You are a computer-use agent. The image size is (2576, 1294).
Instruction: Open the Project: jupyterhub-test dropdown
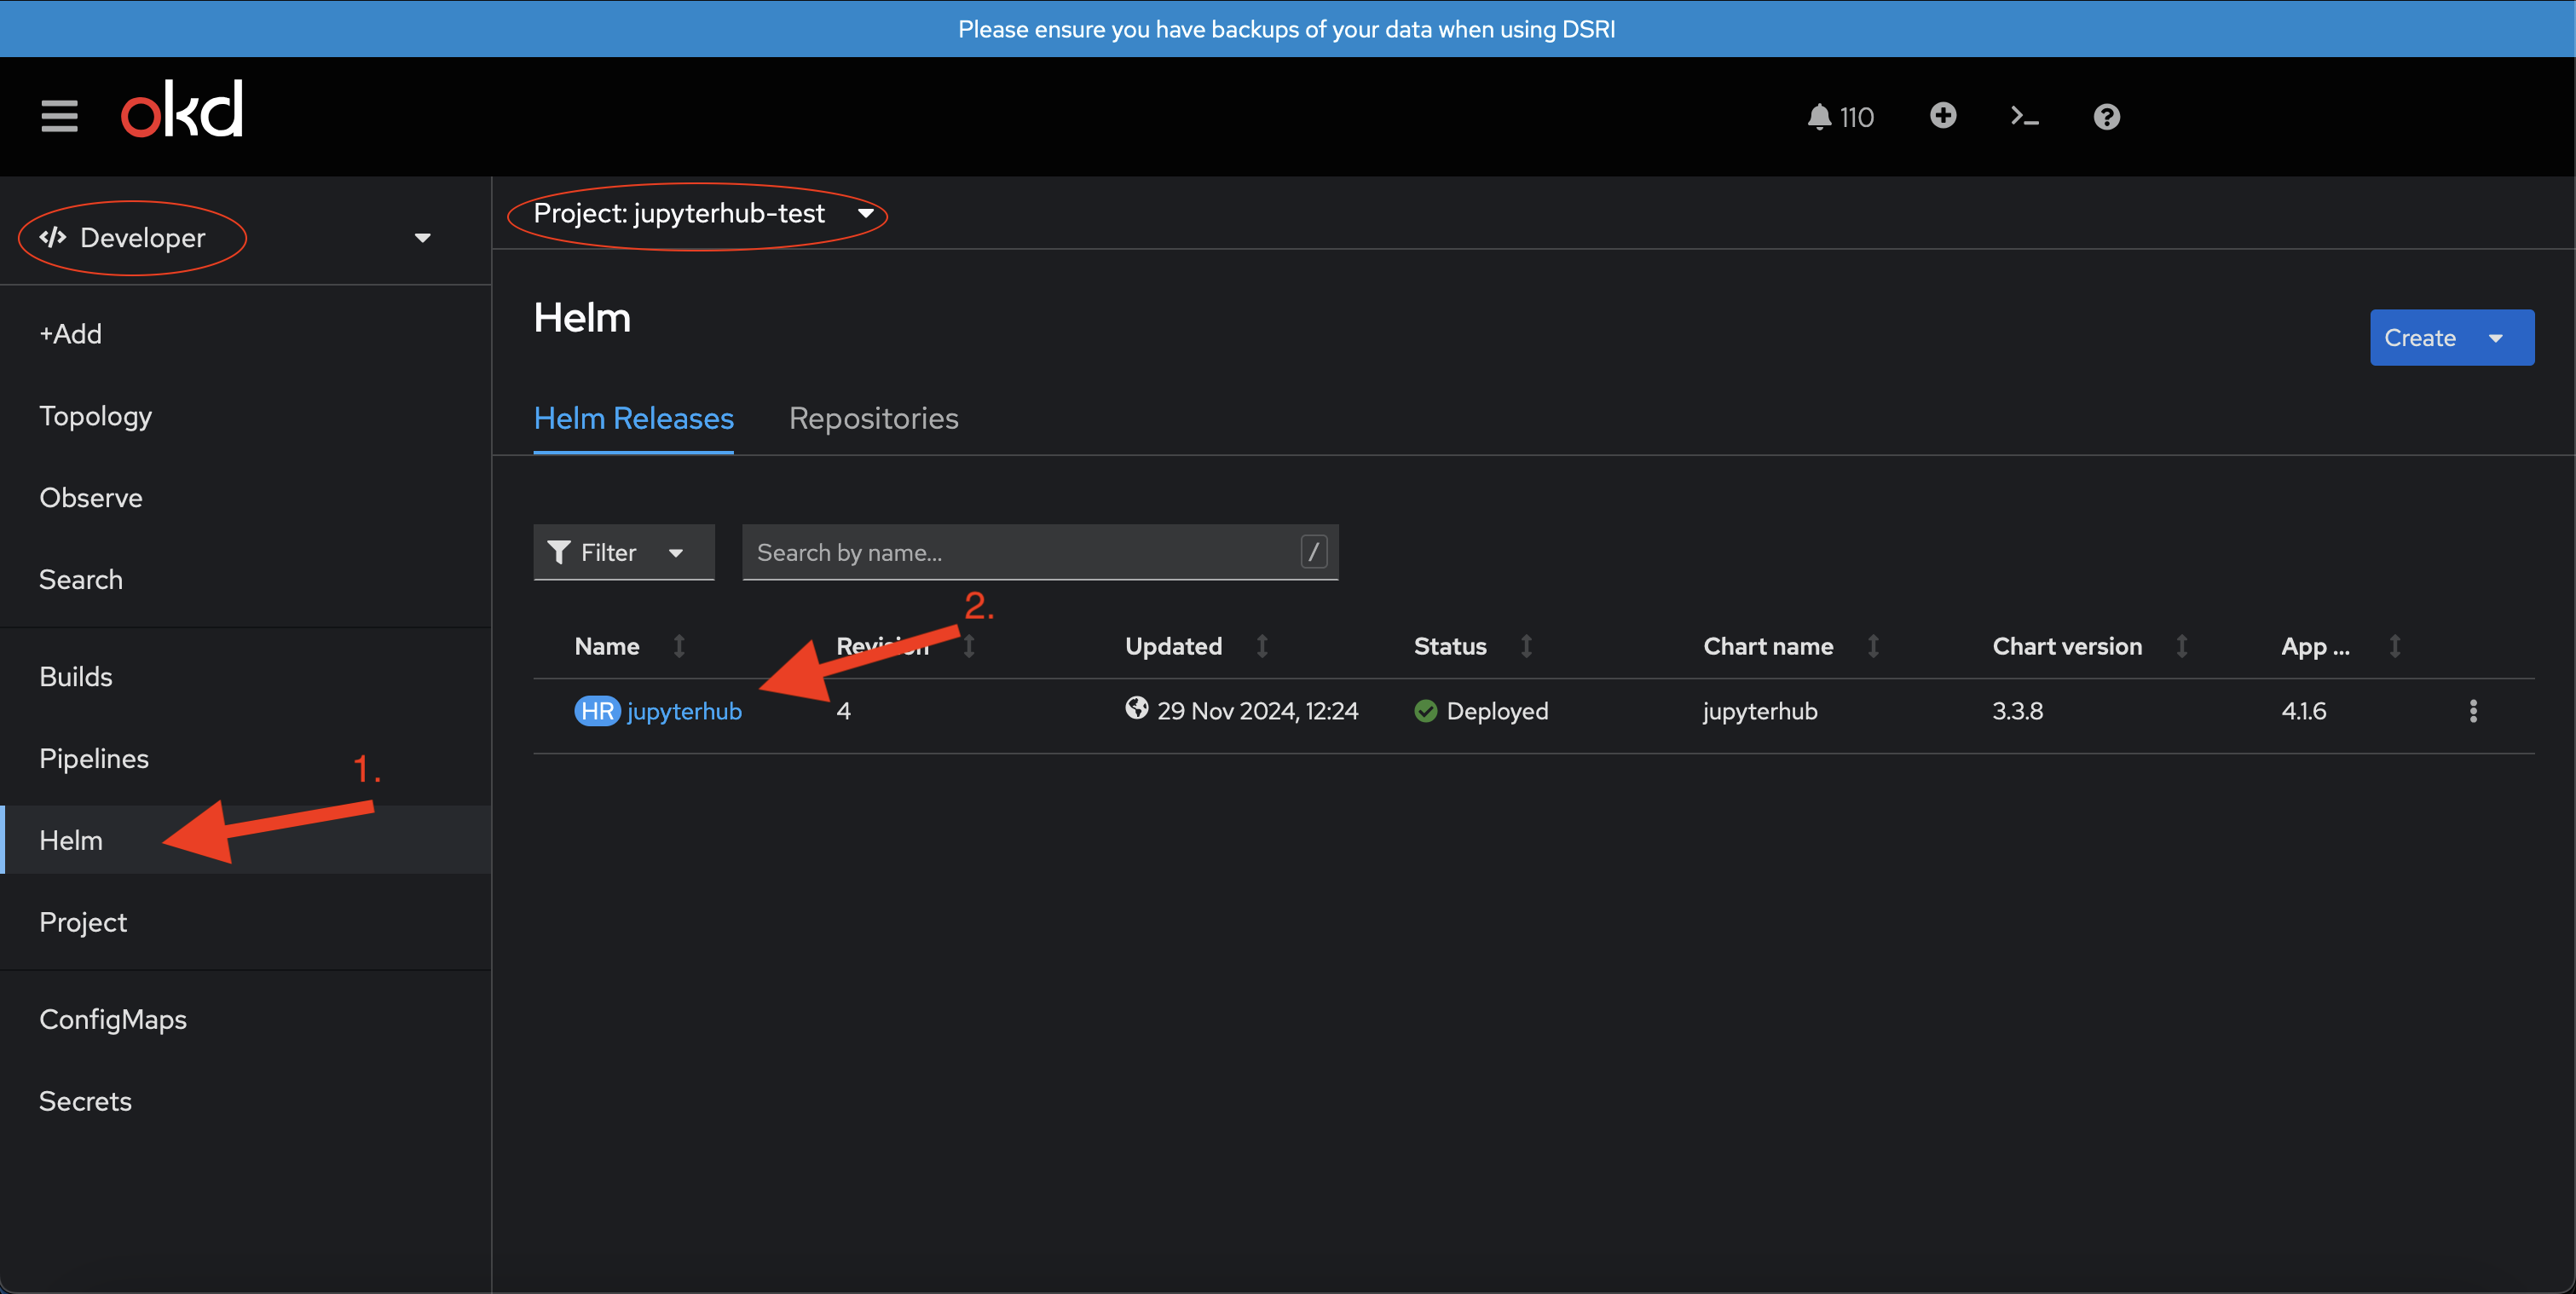703,214
